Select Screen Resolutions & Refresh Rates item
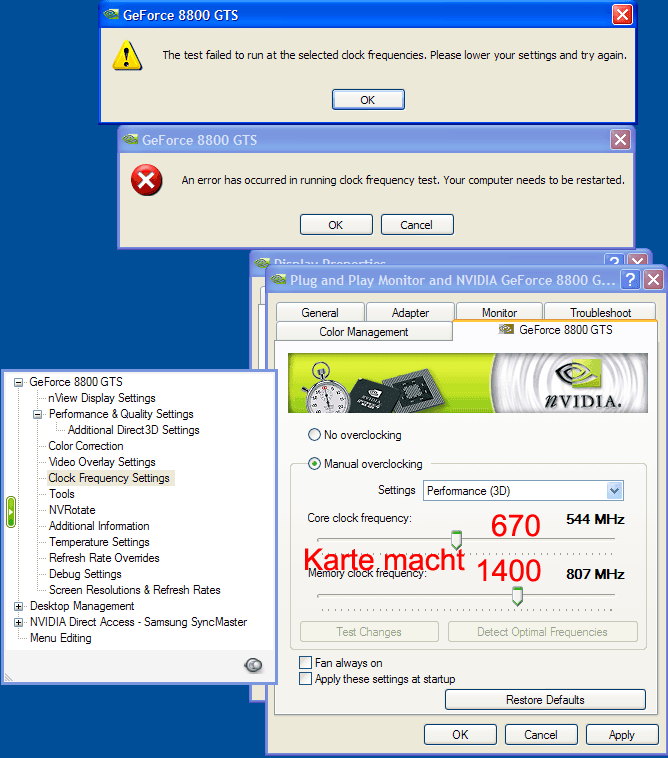This screenshot has width=668, height=758. click(134, 590)
